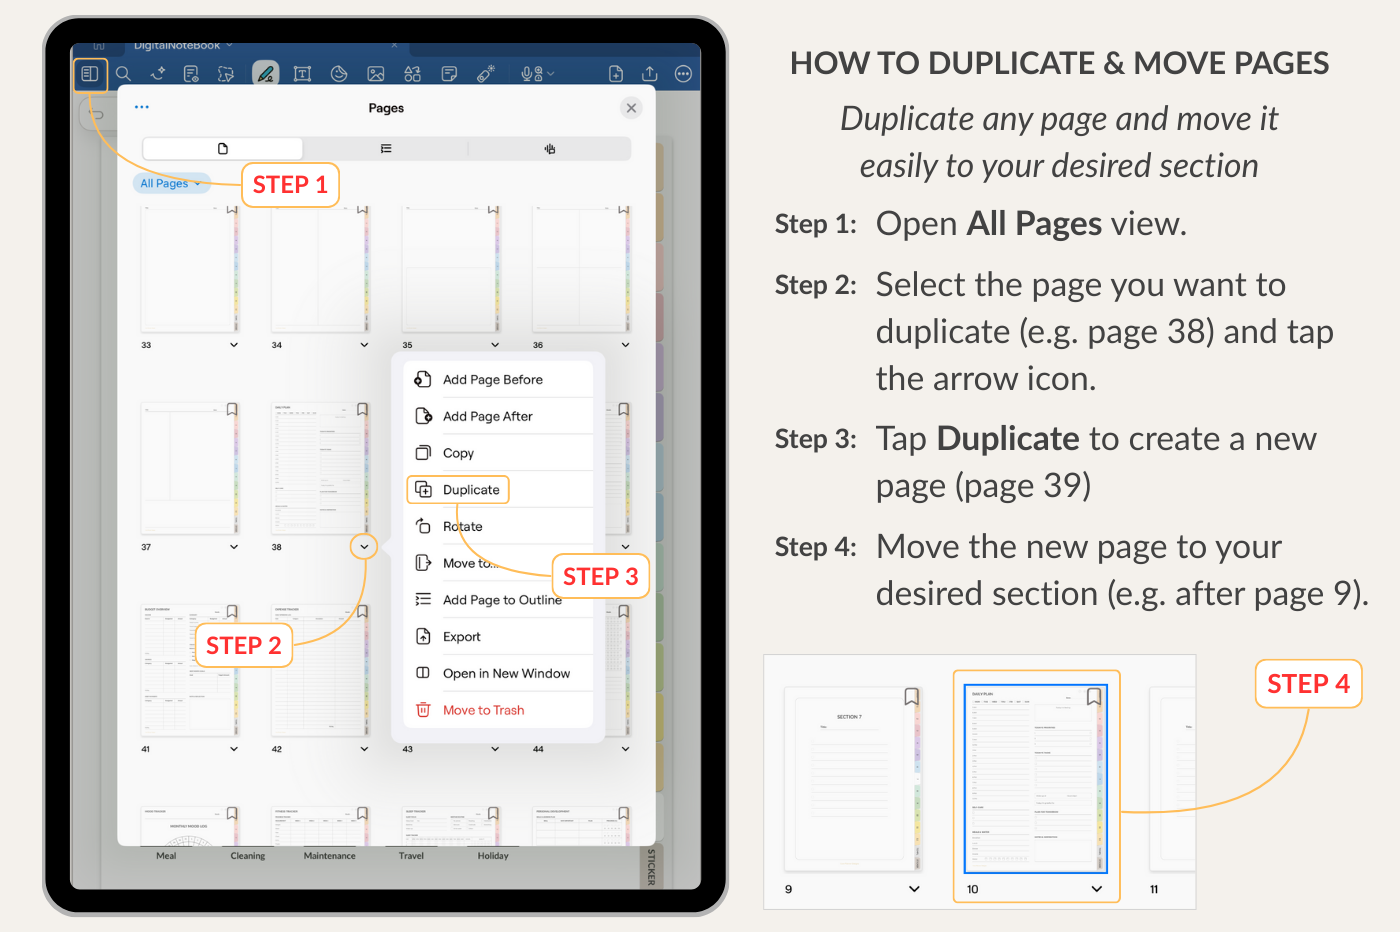Screen dimensions: 1400x932
Task: Open the three-dot options in Pages panel
Action: pyautogui.click(x=142, y=107)
